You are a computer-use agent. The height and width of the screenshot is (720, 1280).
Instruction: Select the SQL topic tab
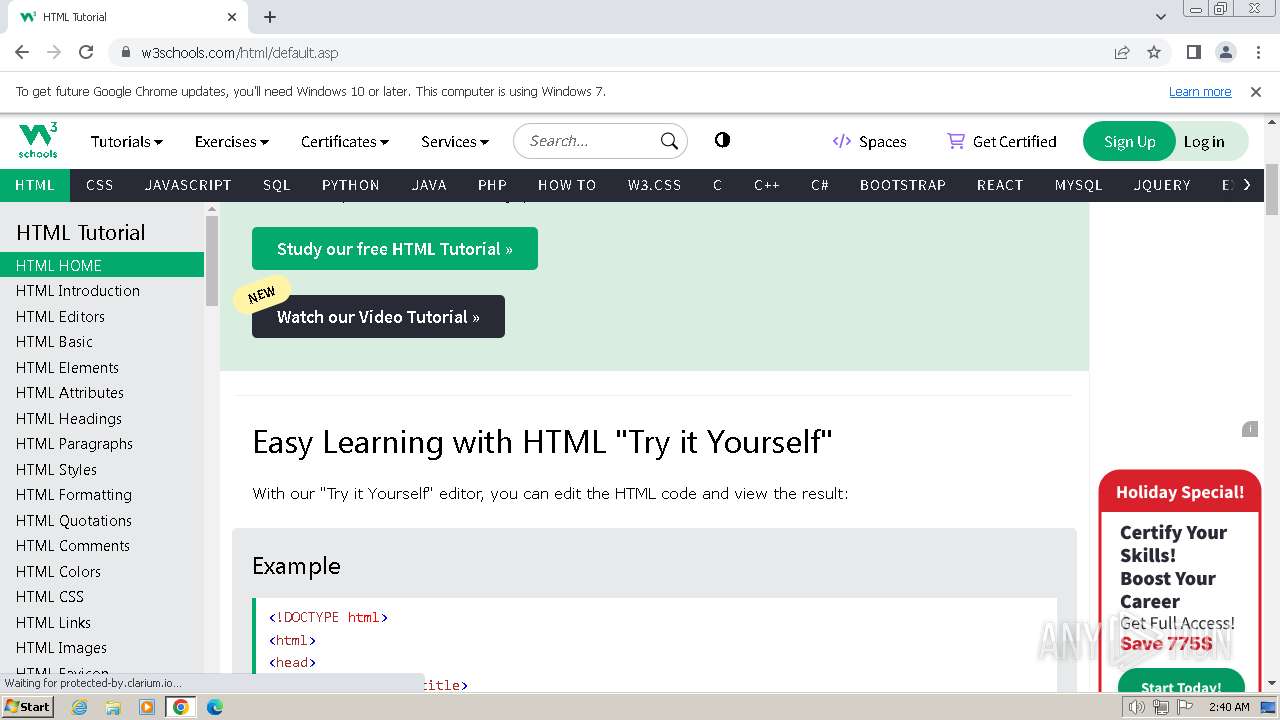pos(276,185)
